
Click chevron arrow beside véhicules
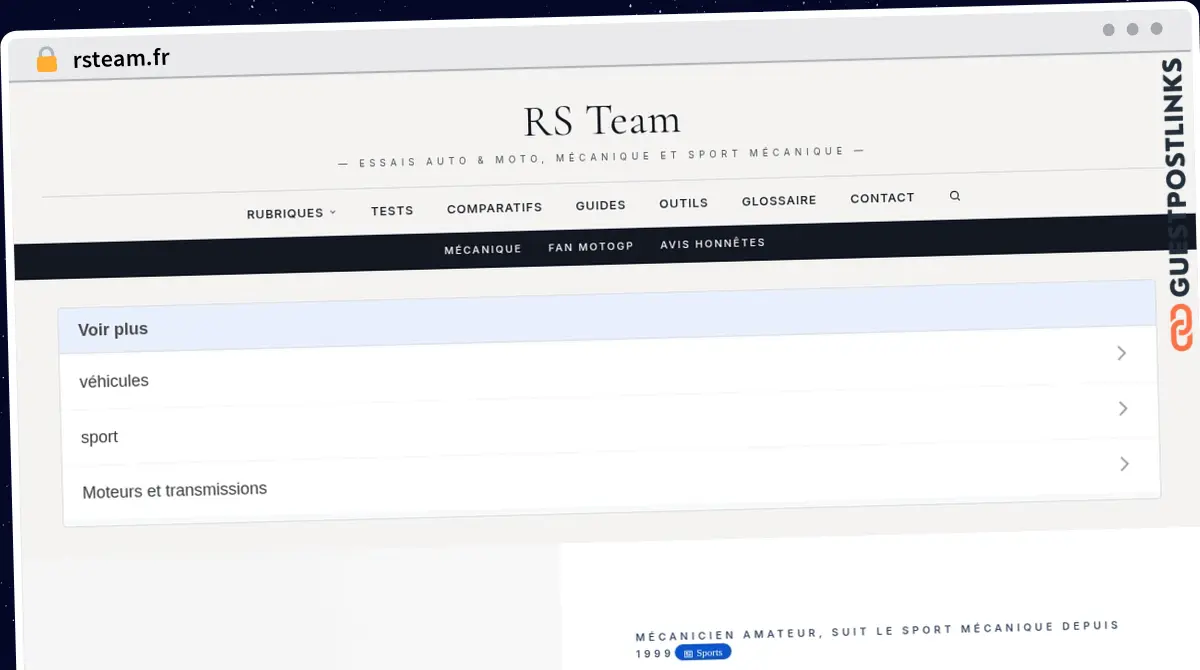[x=1121, y=353]
